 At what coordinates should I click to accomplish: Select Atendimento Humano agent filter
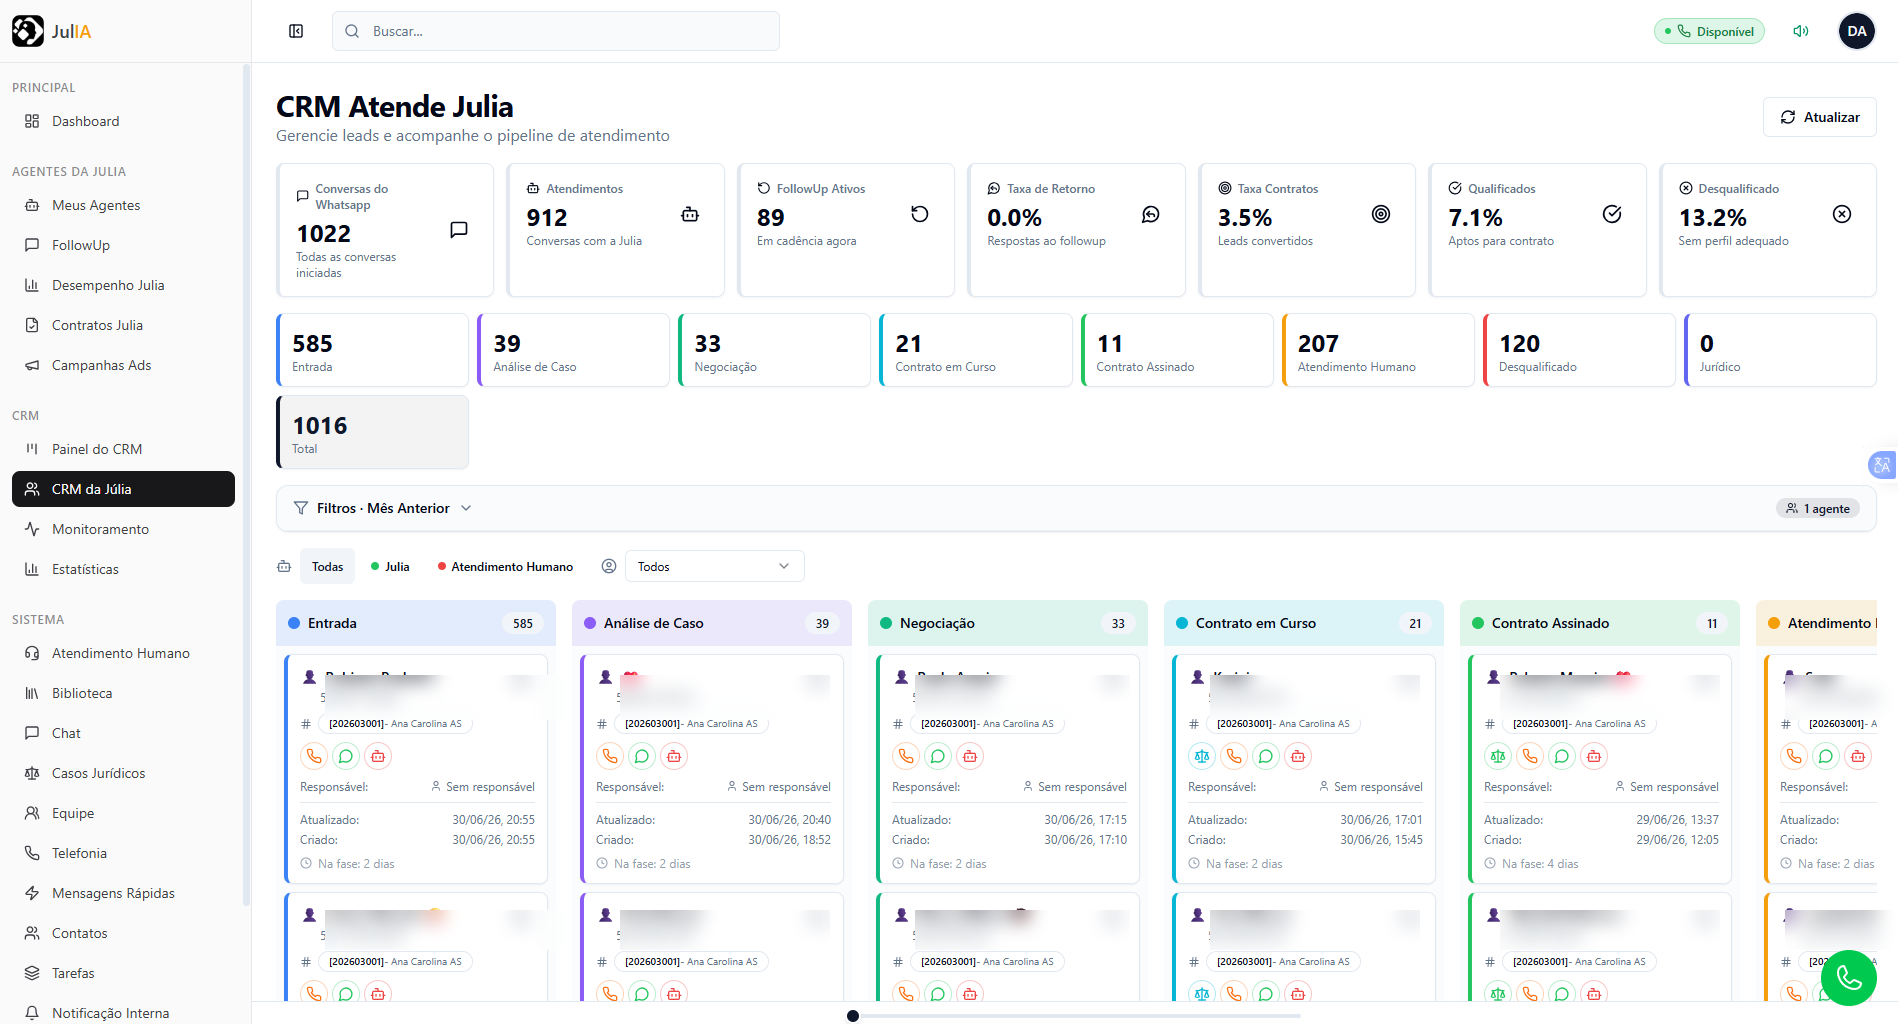pyautogui.click(x=505, y=566)
